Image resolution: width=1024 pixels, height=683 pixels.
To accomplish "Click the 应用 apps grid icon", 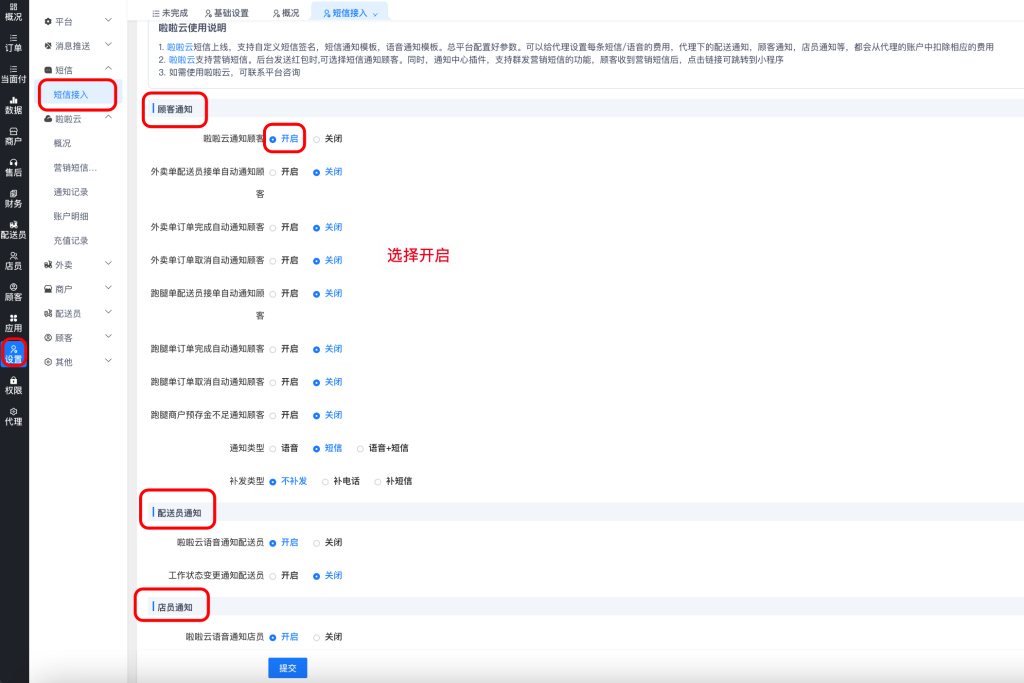I will (x=13, y=322).
